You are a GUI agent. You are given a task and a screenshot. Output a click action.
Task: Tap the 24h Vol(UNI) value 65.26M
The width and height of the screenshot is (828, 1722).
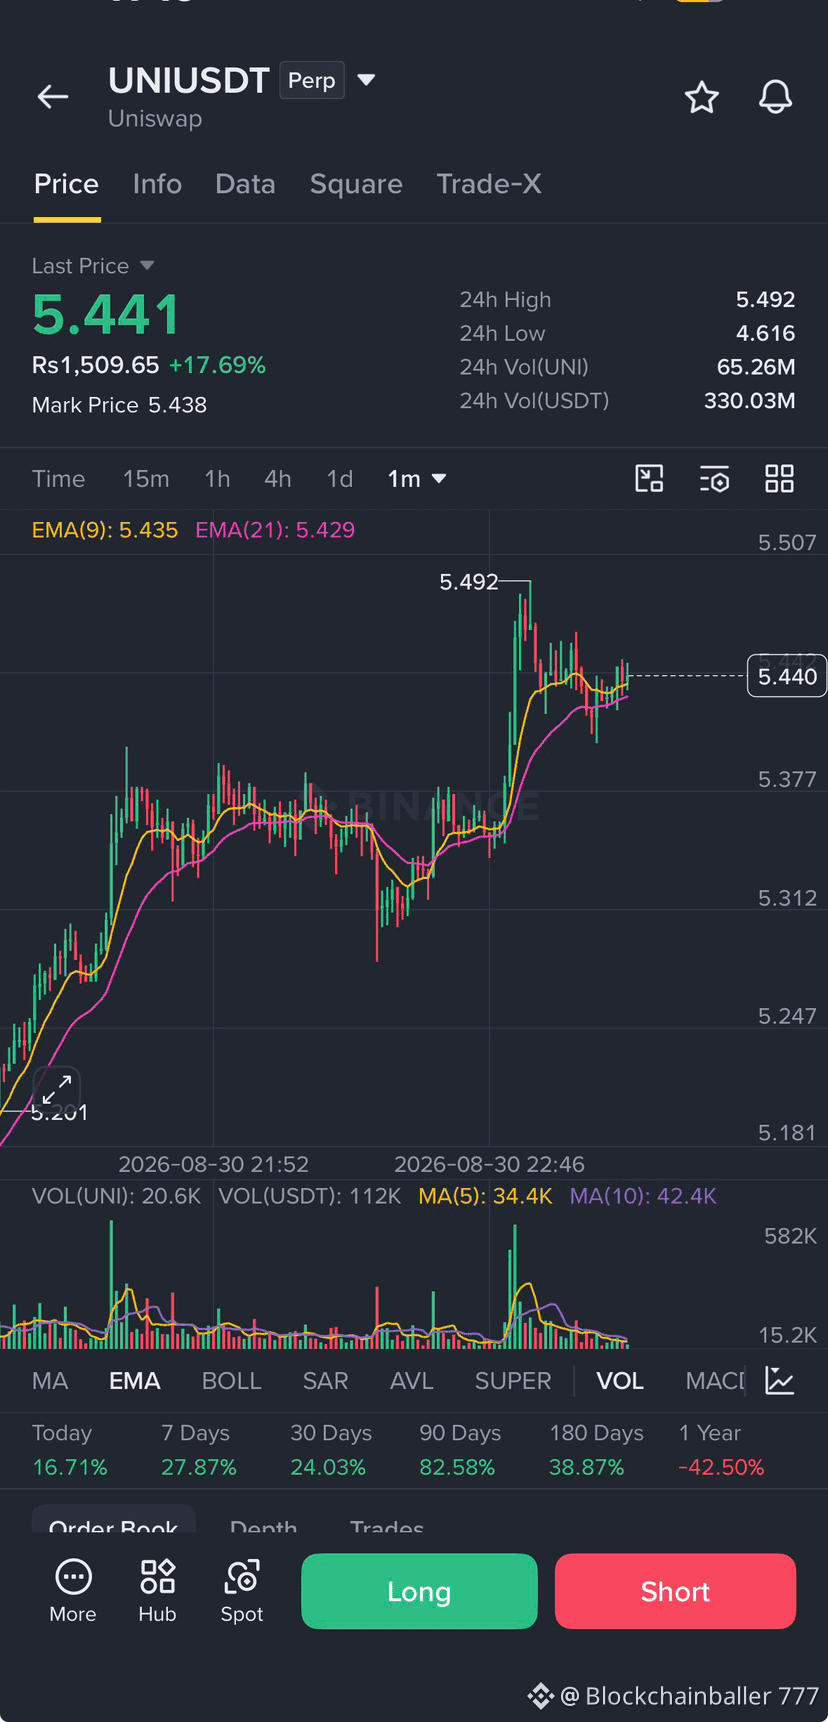756,367
